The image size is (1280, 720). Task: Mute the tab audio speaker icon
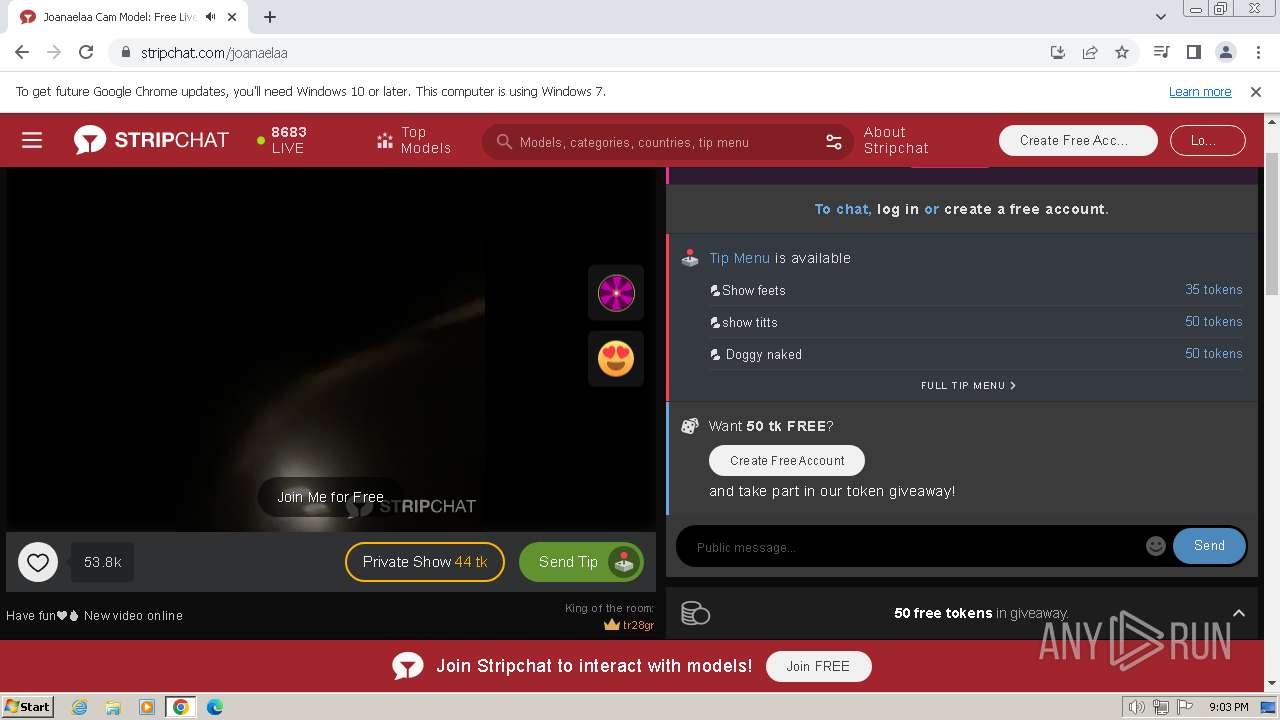[x=211, y=17]
